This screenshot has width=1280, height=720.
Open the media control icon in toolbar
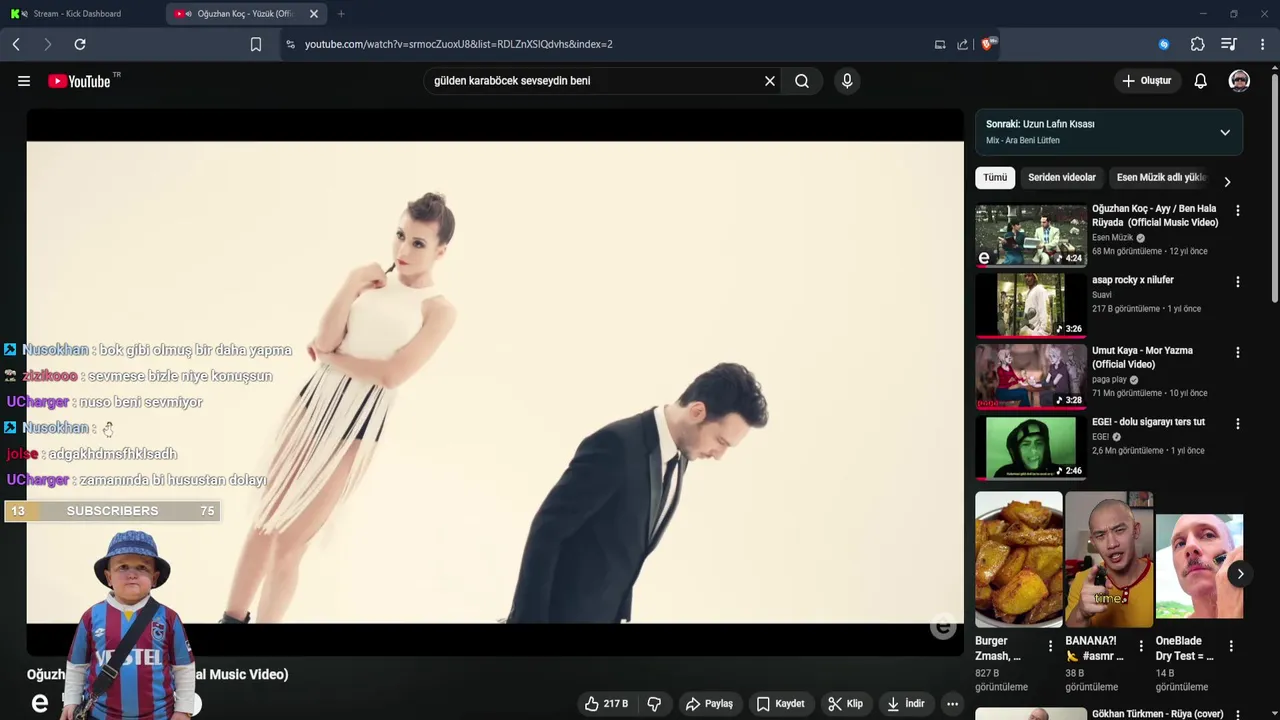pos(1229,44)
